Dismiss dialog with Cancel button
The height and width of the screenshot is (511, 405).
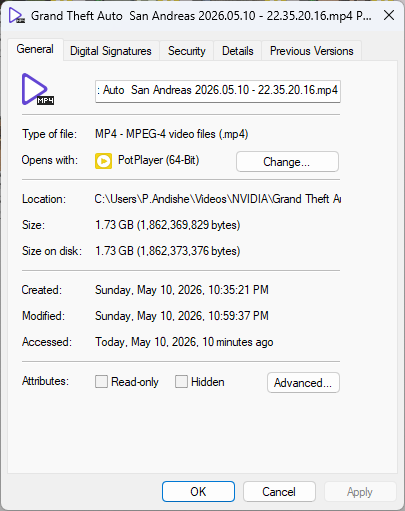pyautogui.click(x=279, y=492)
